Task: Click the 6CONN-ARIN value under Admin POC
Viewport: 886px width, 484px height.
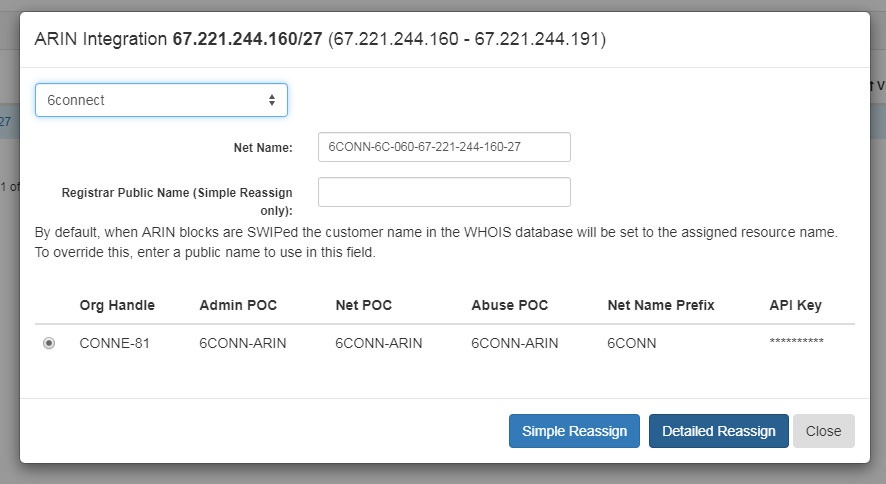Action: pos(243,343)
